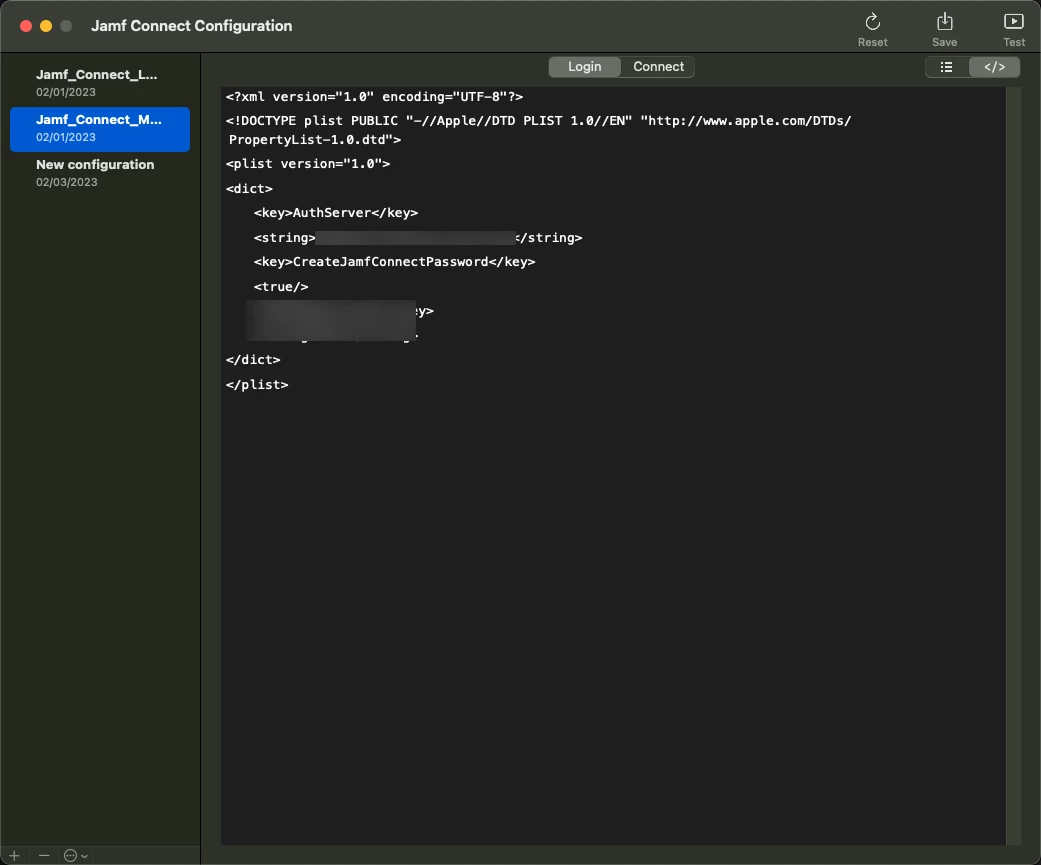
Task: Click the AuthServer string value field
Action: tap(416, 238)
